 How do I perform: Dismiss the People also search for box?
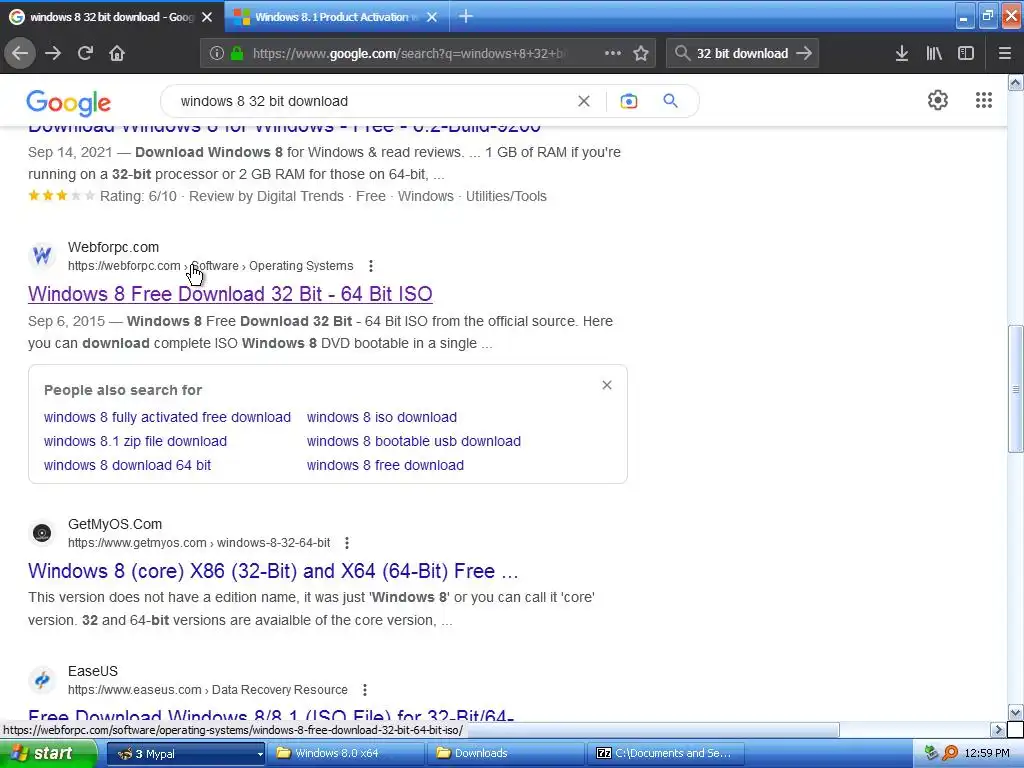coord(607,385)
